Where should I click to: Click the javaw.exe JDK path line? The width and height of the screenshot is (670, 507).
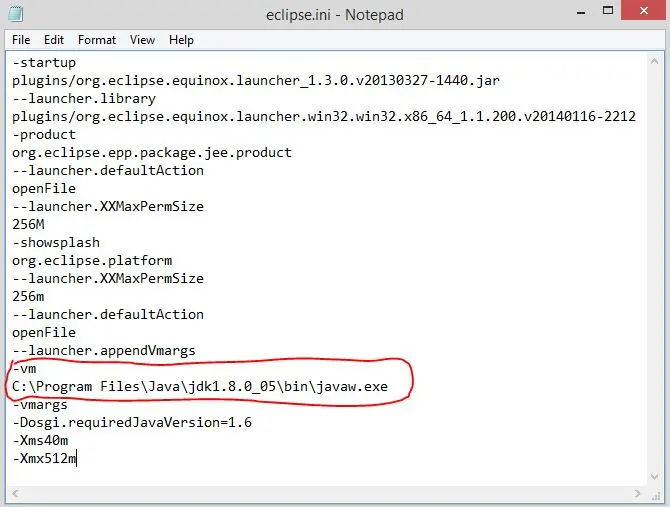(200, 387)
